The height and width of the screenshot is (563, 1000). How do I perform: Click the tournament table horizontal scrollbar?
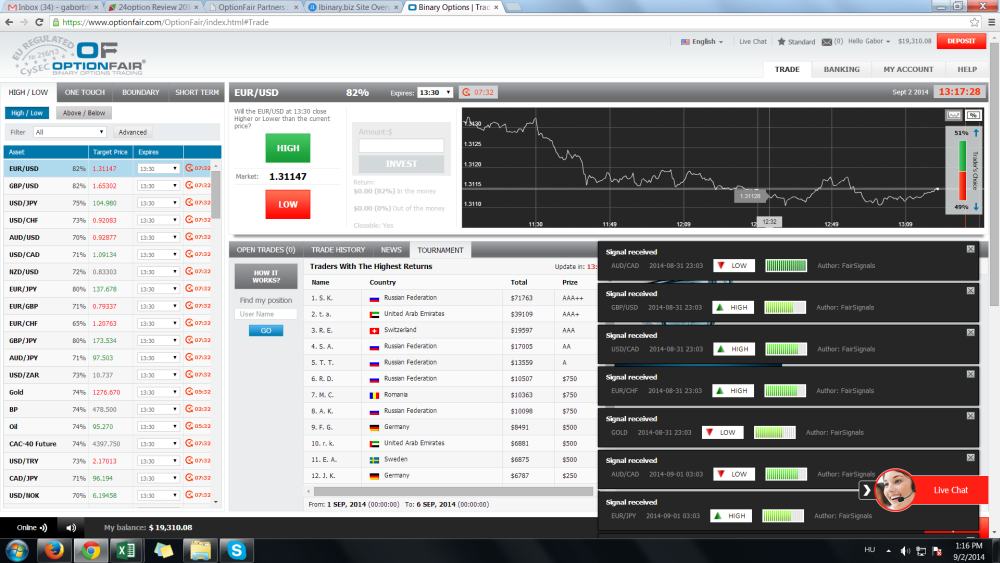pyautogui.click(x=453, y=492)
